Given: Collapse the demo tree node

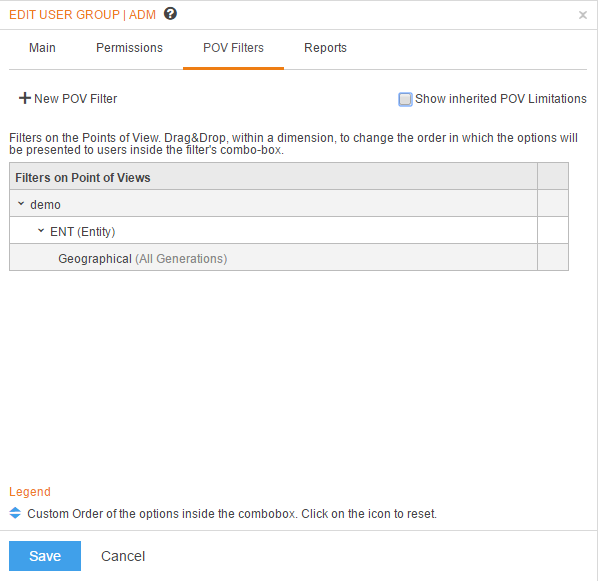Looking at the screenshot, I should tap(21, 204).
